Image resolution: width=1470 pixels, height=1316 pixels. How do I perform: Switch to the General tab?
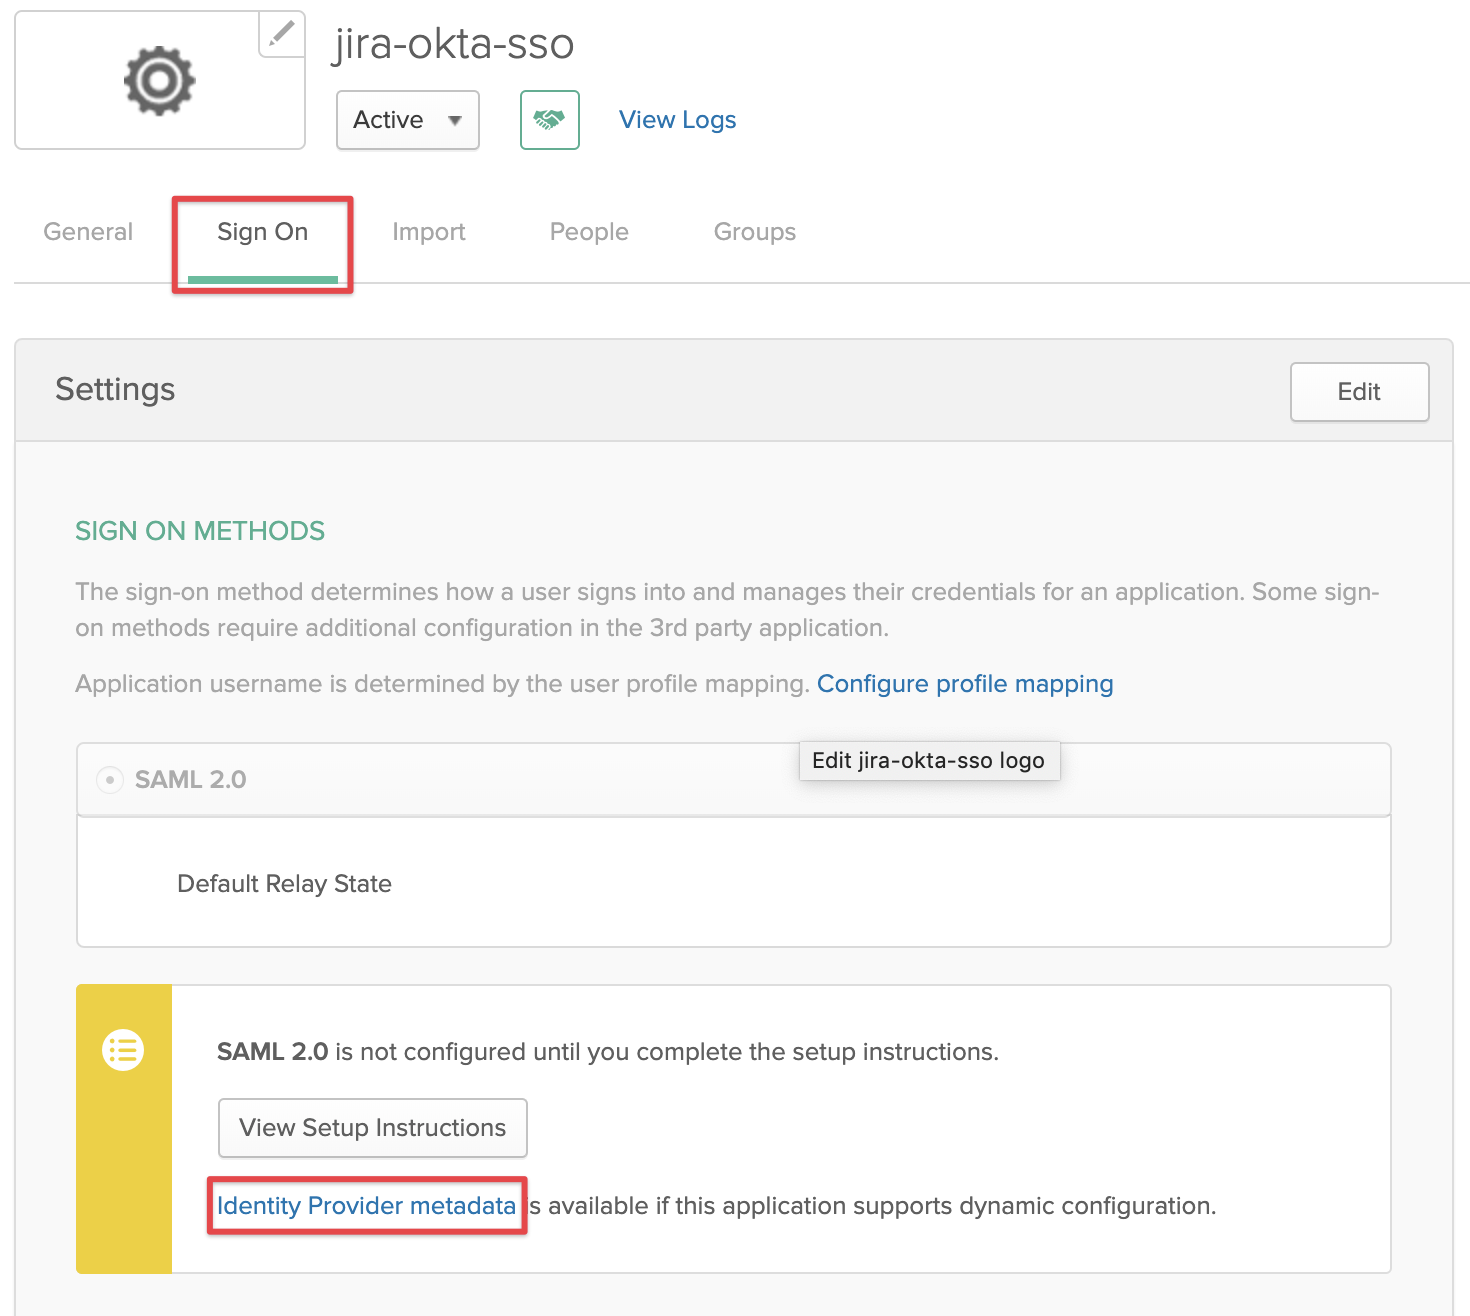(x=88, y=232)
